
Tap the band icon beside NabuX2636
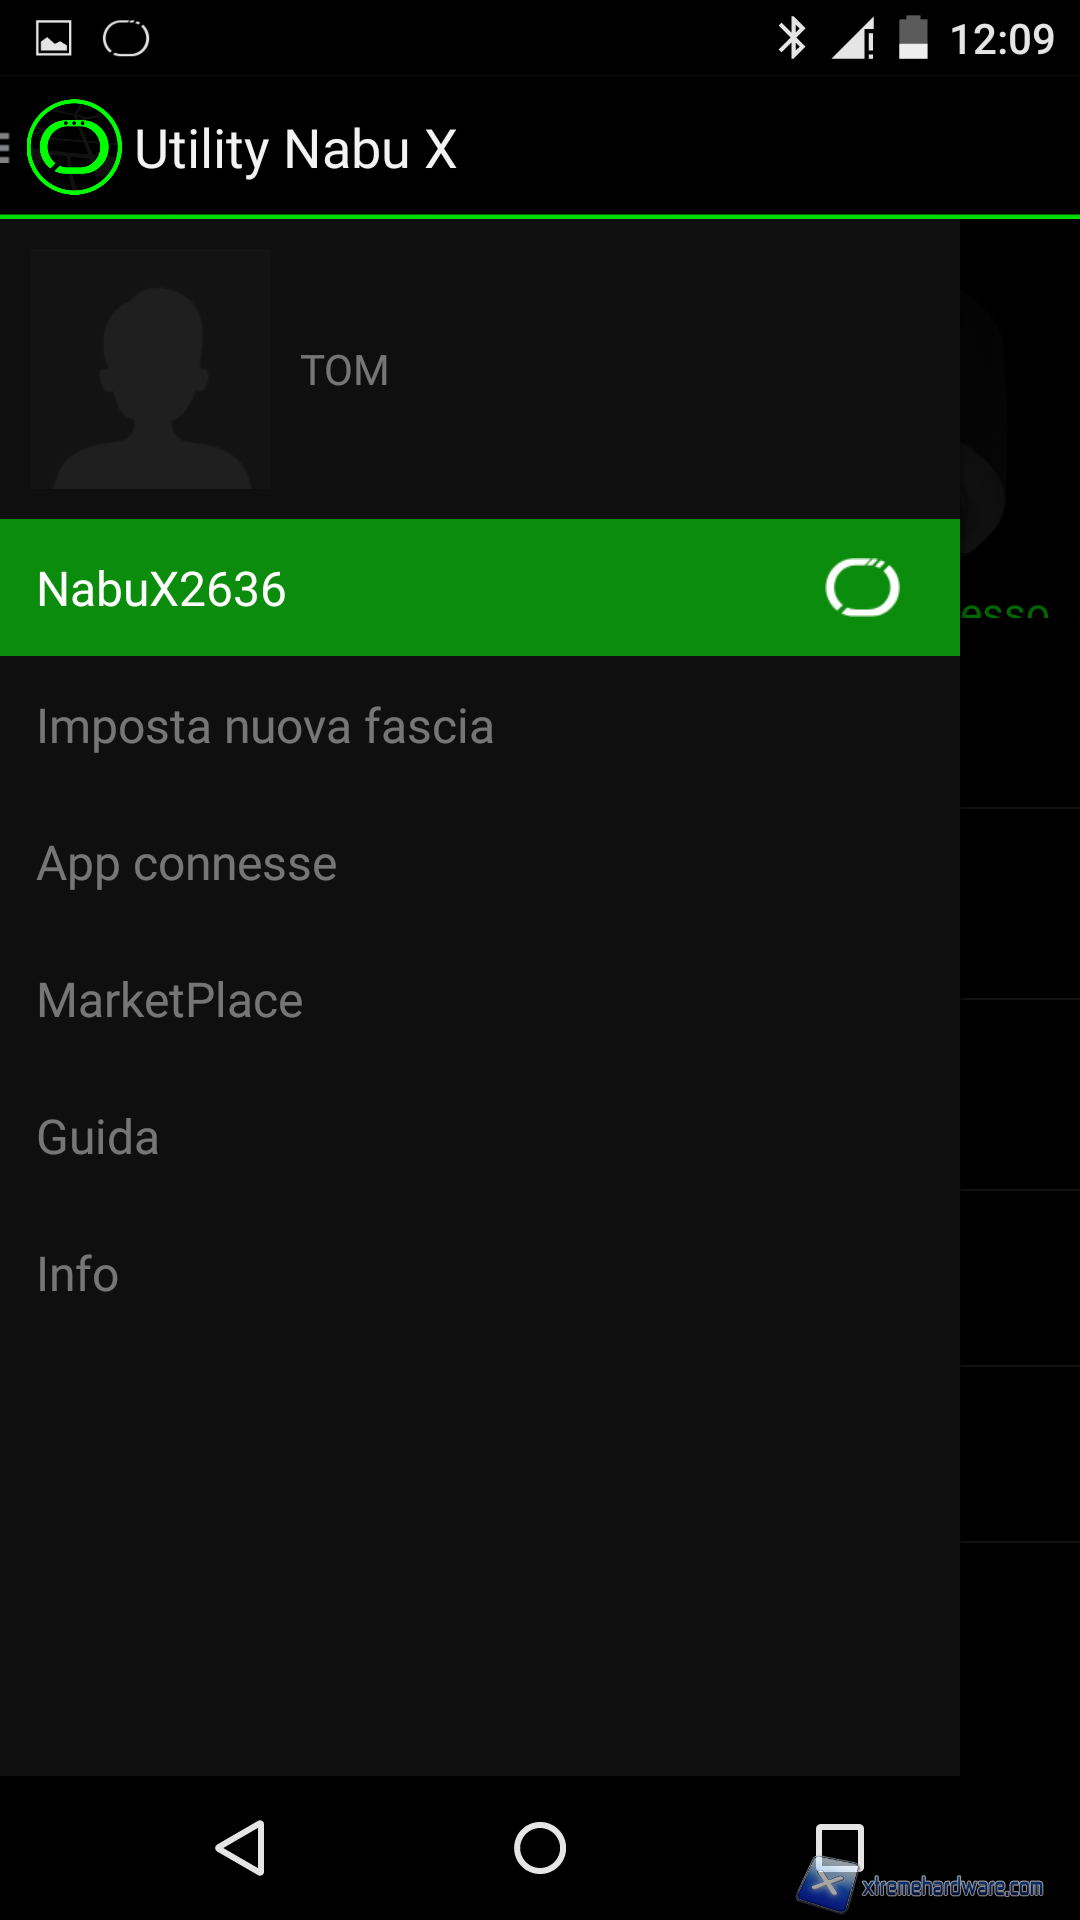[862, 588]
